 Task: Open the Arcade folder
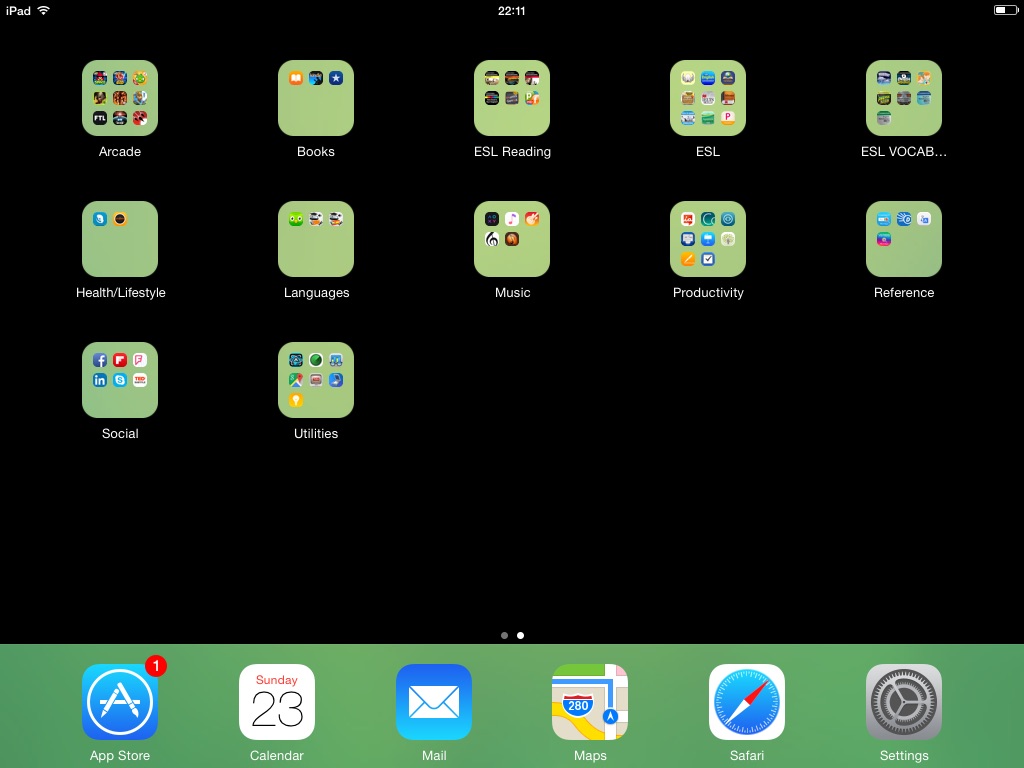[x=120, y=98]
